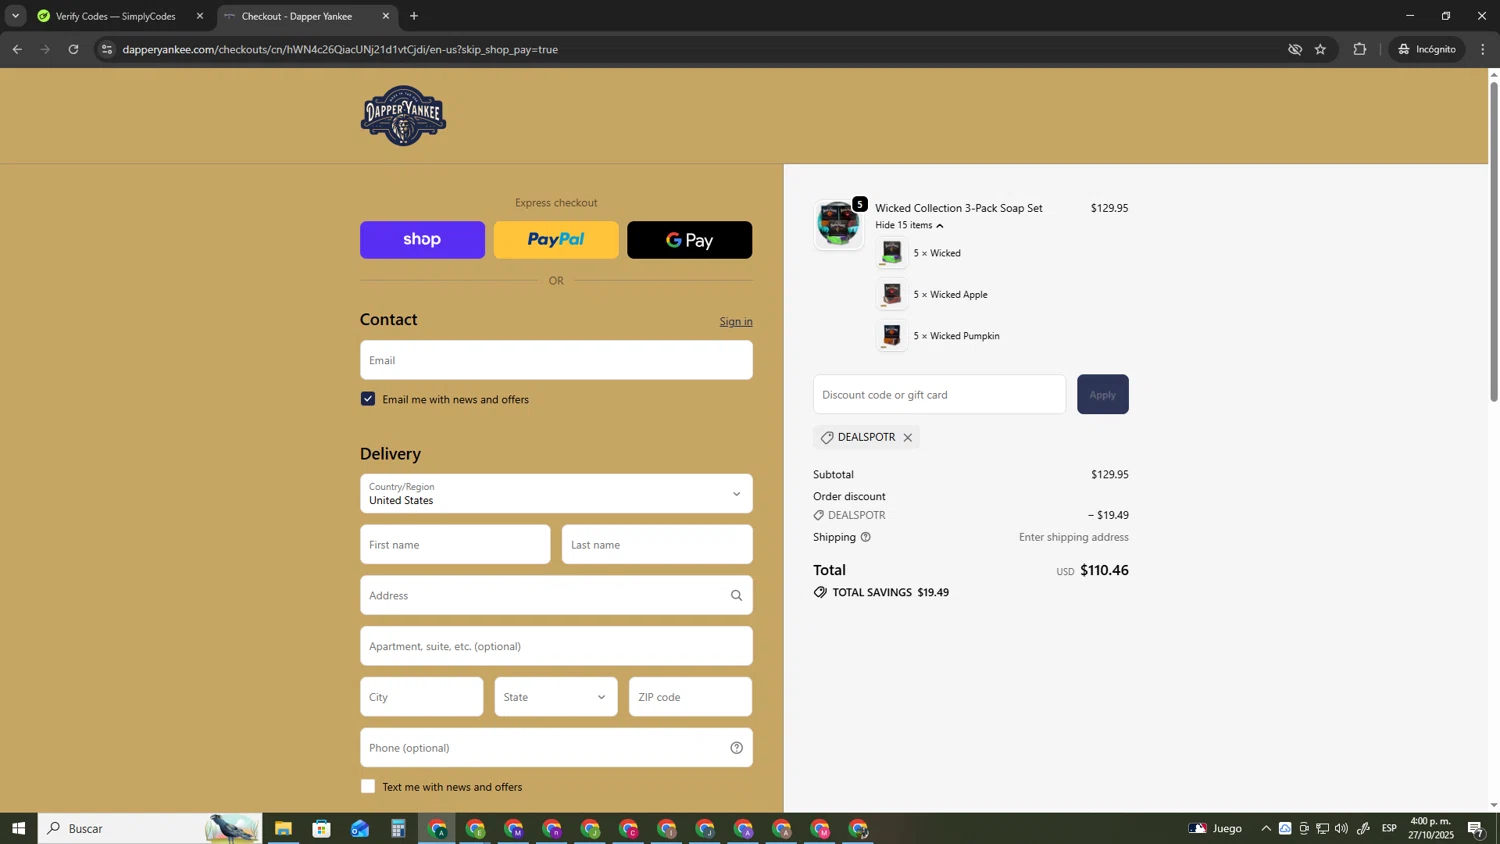The image size is (1500, 844).
Task: Click the Incógnito profile button
Action: pos(1427,49)
